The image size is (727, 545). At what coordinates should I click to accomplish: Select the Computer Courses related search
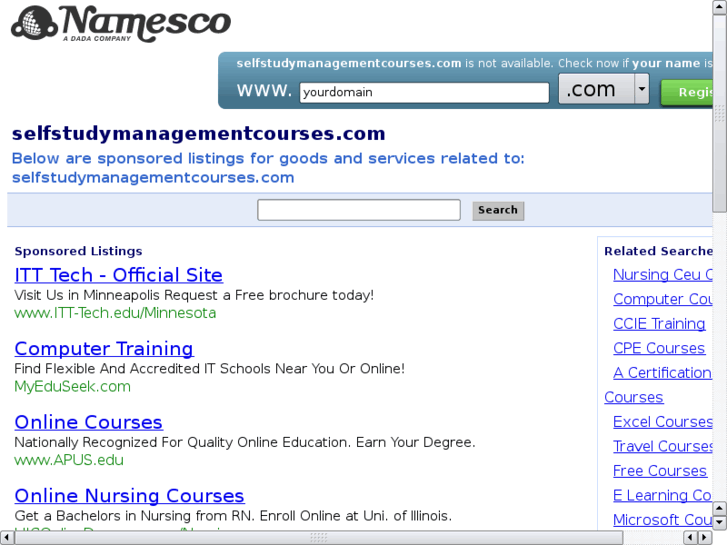click(663, 299)
